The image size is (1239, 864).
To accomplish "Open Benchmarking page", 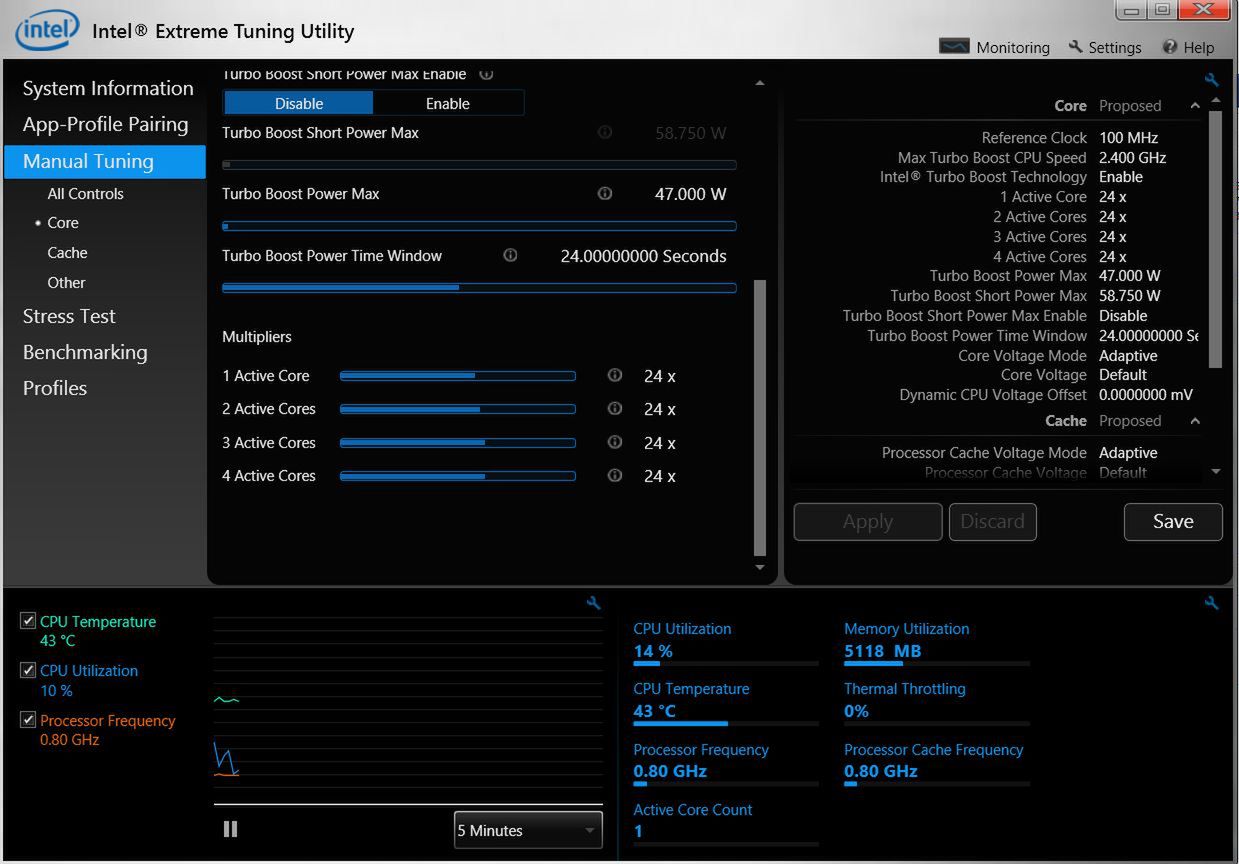I will point(85,352).
